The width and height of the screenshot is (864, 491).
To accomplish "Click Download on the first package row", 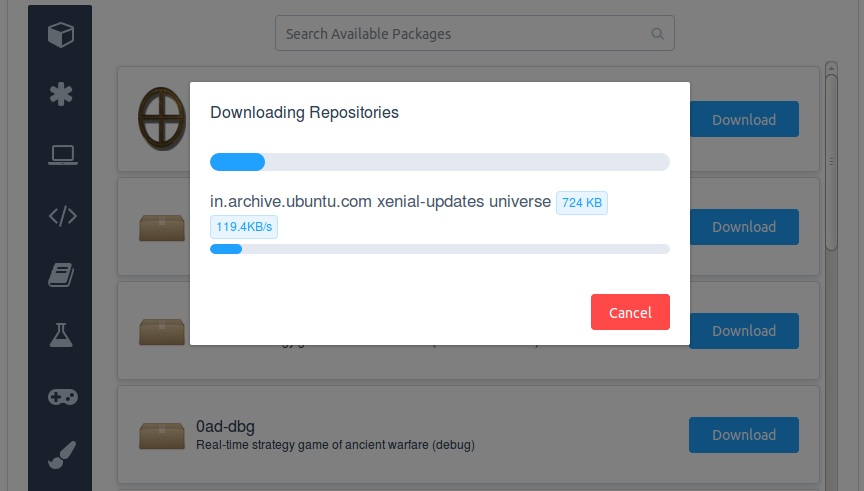I will [x=744, y=119].
